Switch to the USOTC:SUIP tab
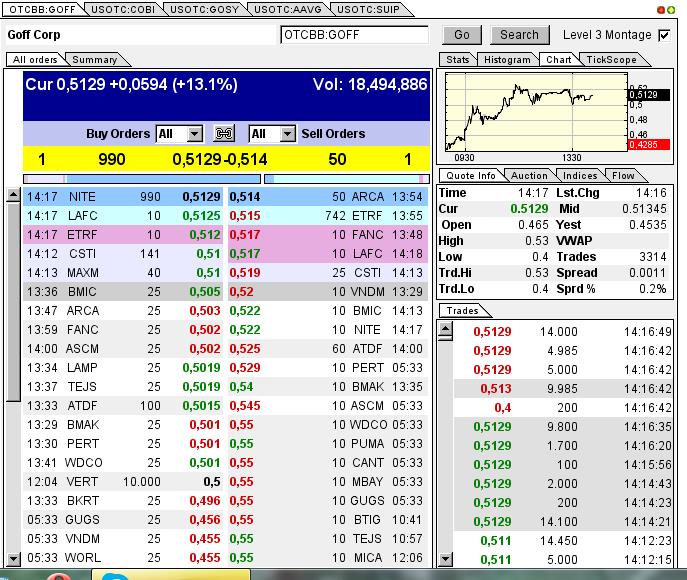 [x=368, y=9]
